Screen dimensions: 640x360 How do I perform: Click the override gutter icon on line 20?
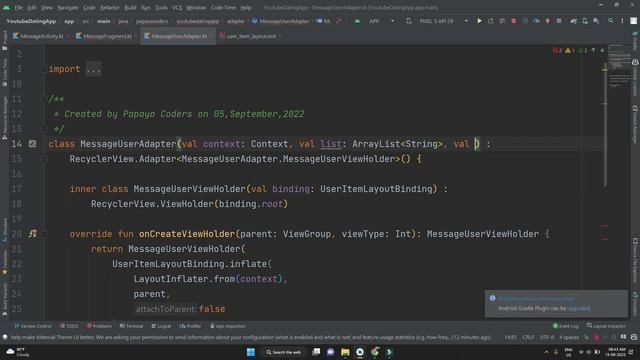point(33,234)
